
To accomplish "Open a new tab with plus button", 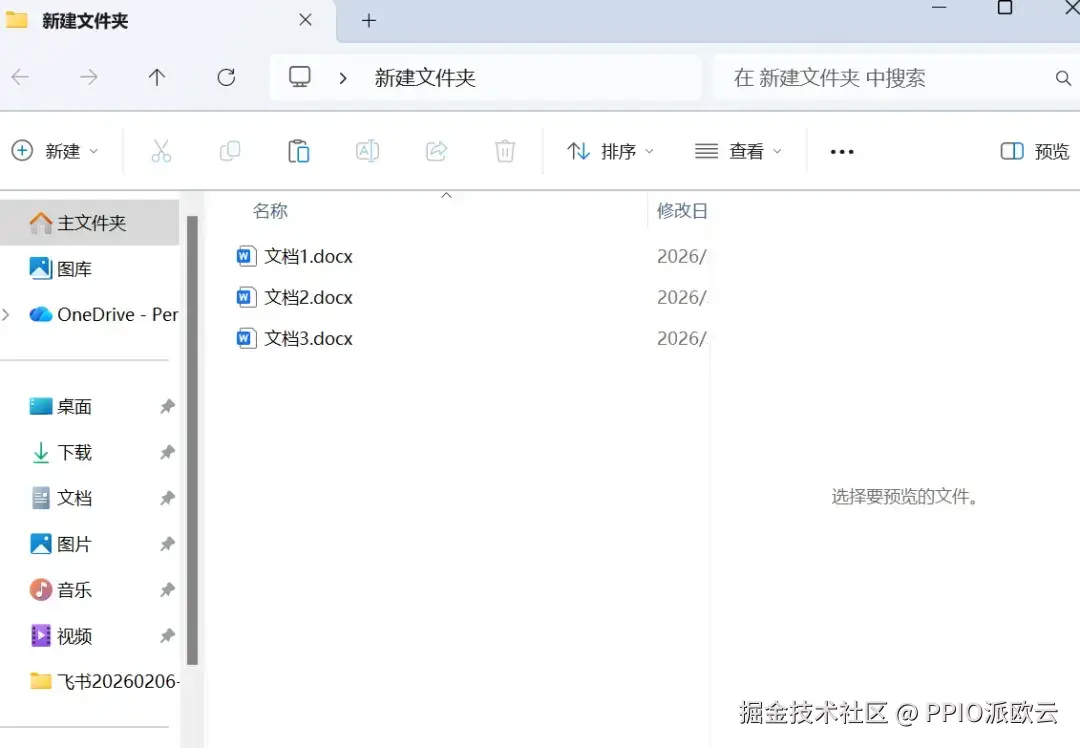I will click(368, 21).
